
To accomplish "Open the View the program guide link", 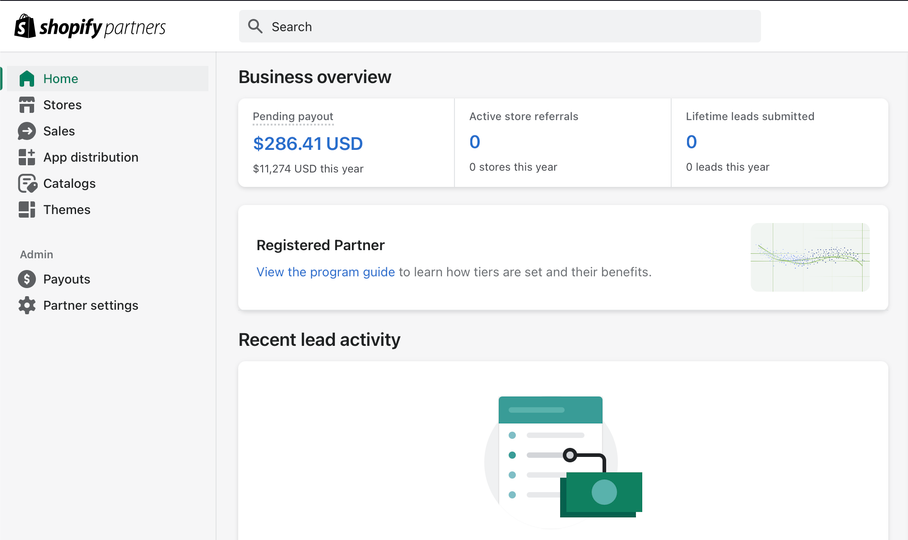I will pyautogui.click(x=325, y=272).
